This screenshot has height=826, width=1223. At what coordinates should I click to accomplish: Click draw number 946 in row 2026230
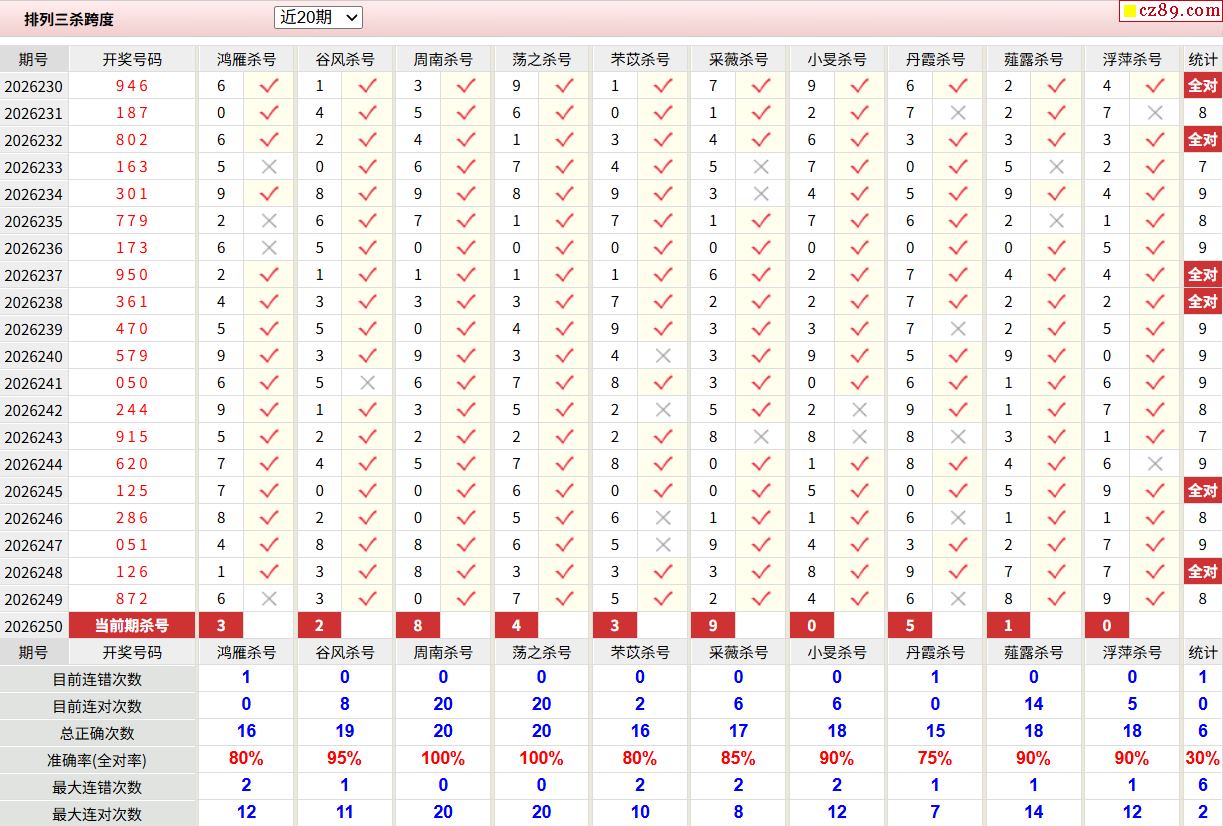[132, 86]
